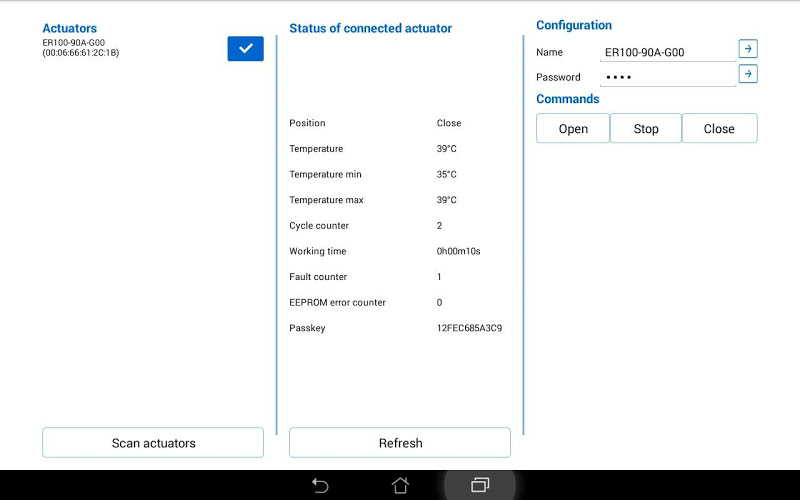This screenshot has width=800, height=500.
Task: Select the Fault counter label
Action: tap(318, 277)
